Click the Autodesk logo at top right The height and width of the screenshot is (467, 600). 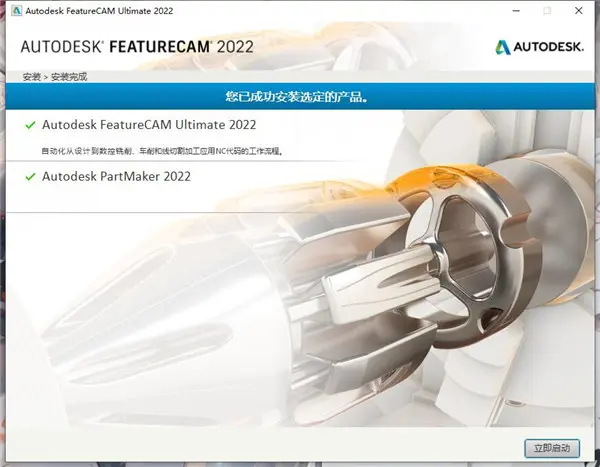click(x=540, y=47)
